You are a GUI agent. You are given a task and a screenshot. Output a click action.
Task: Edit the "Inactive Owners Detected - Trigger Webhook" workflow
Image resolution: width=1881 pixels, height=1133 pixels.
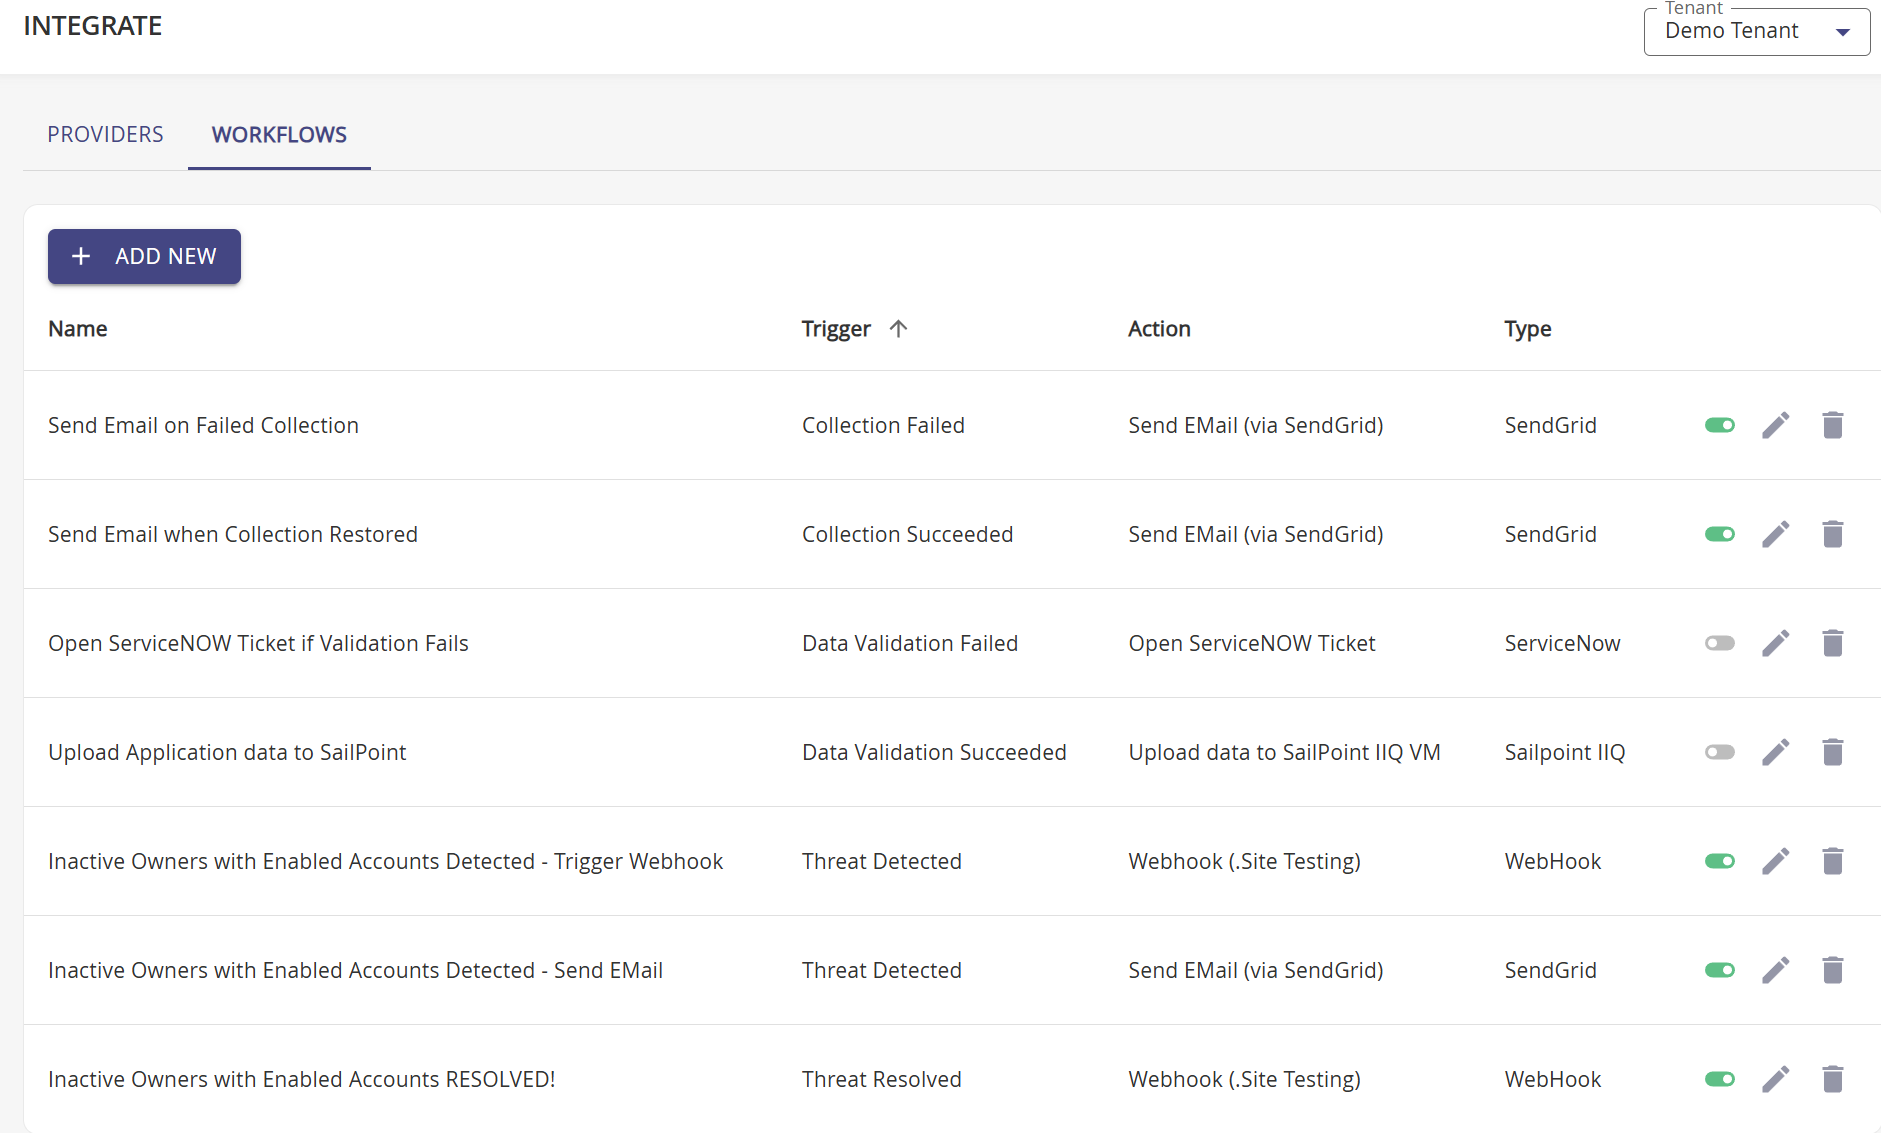1776,861
